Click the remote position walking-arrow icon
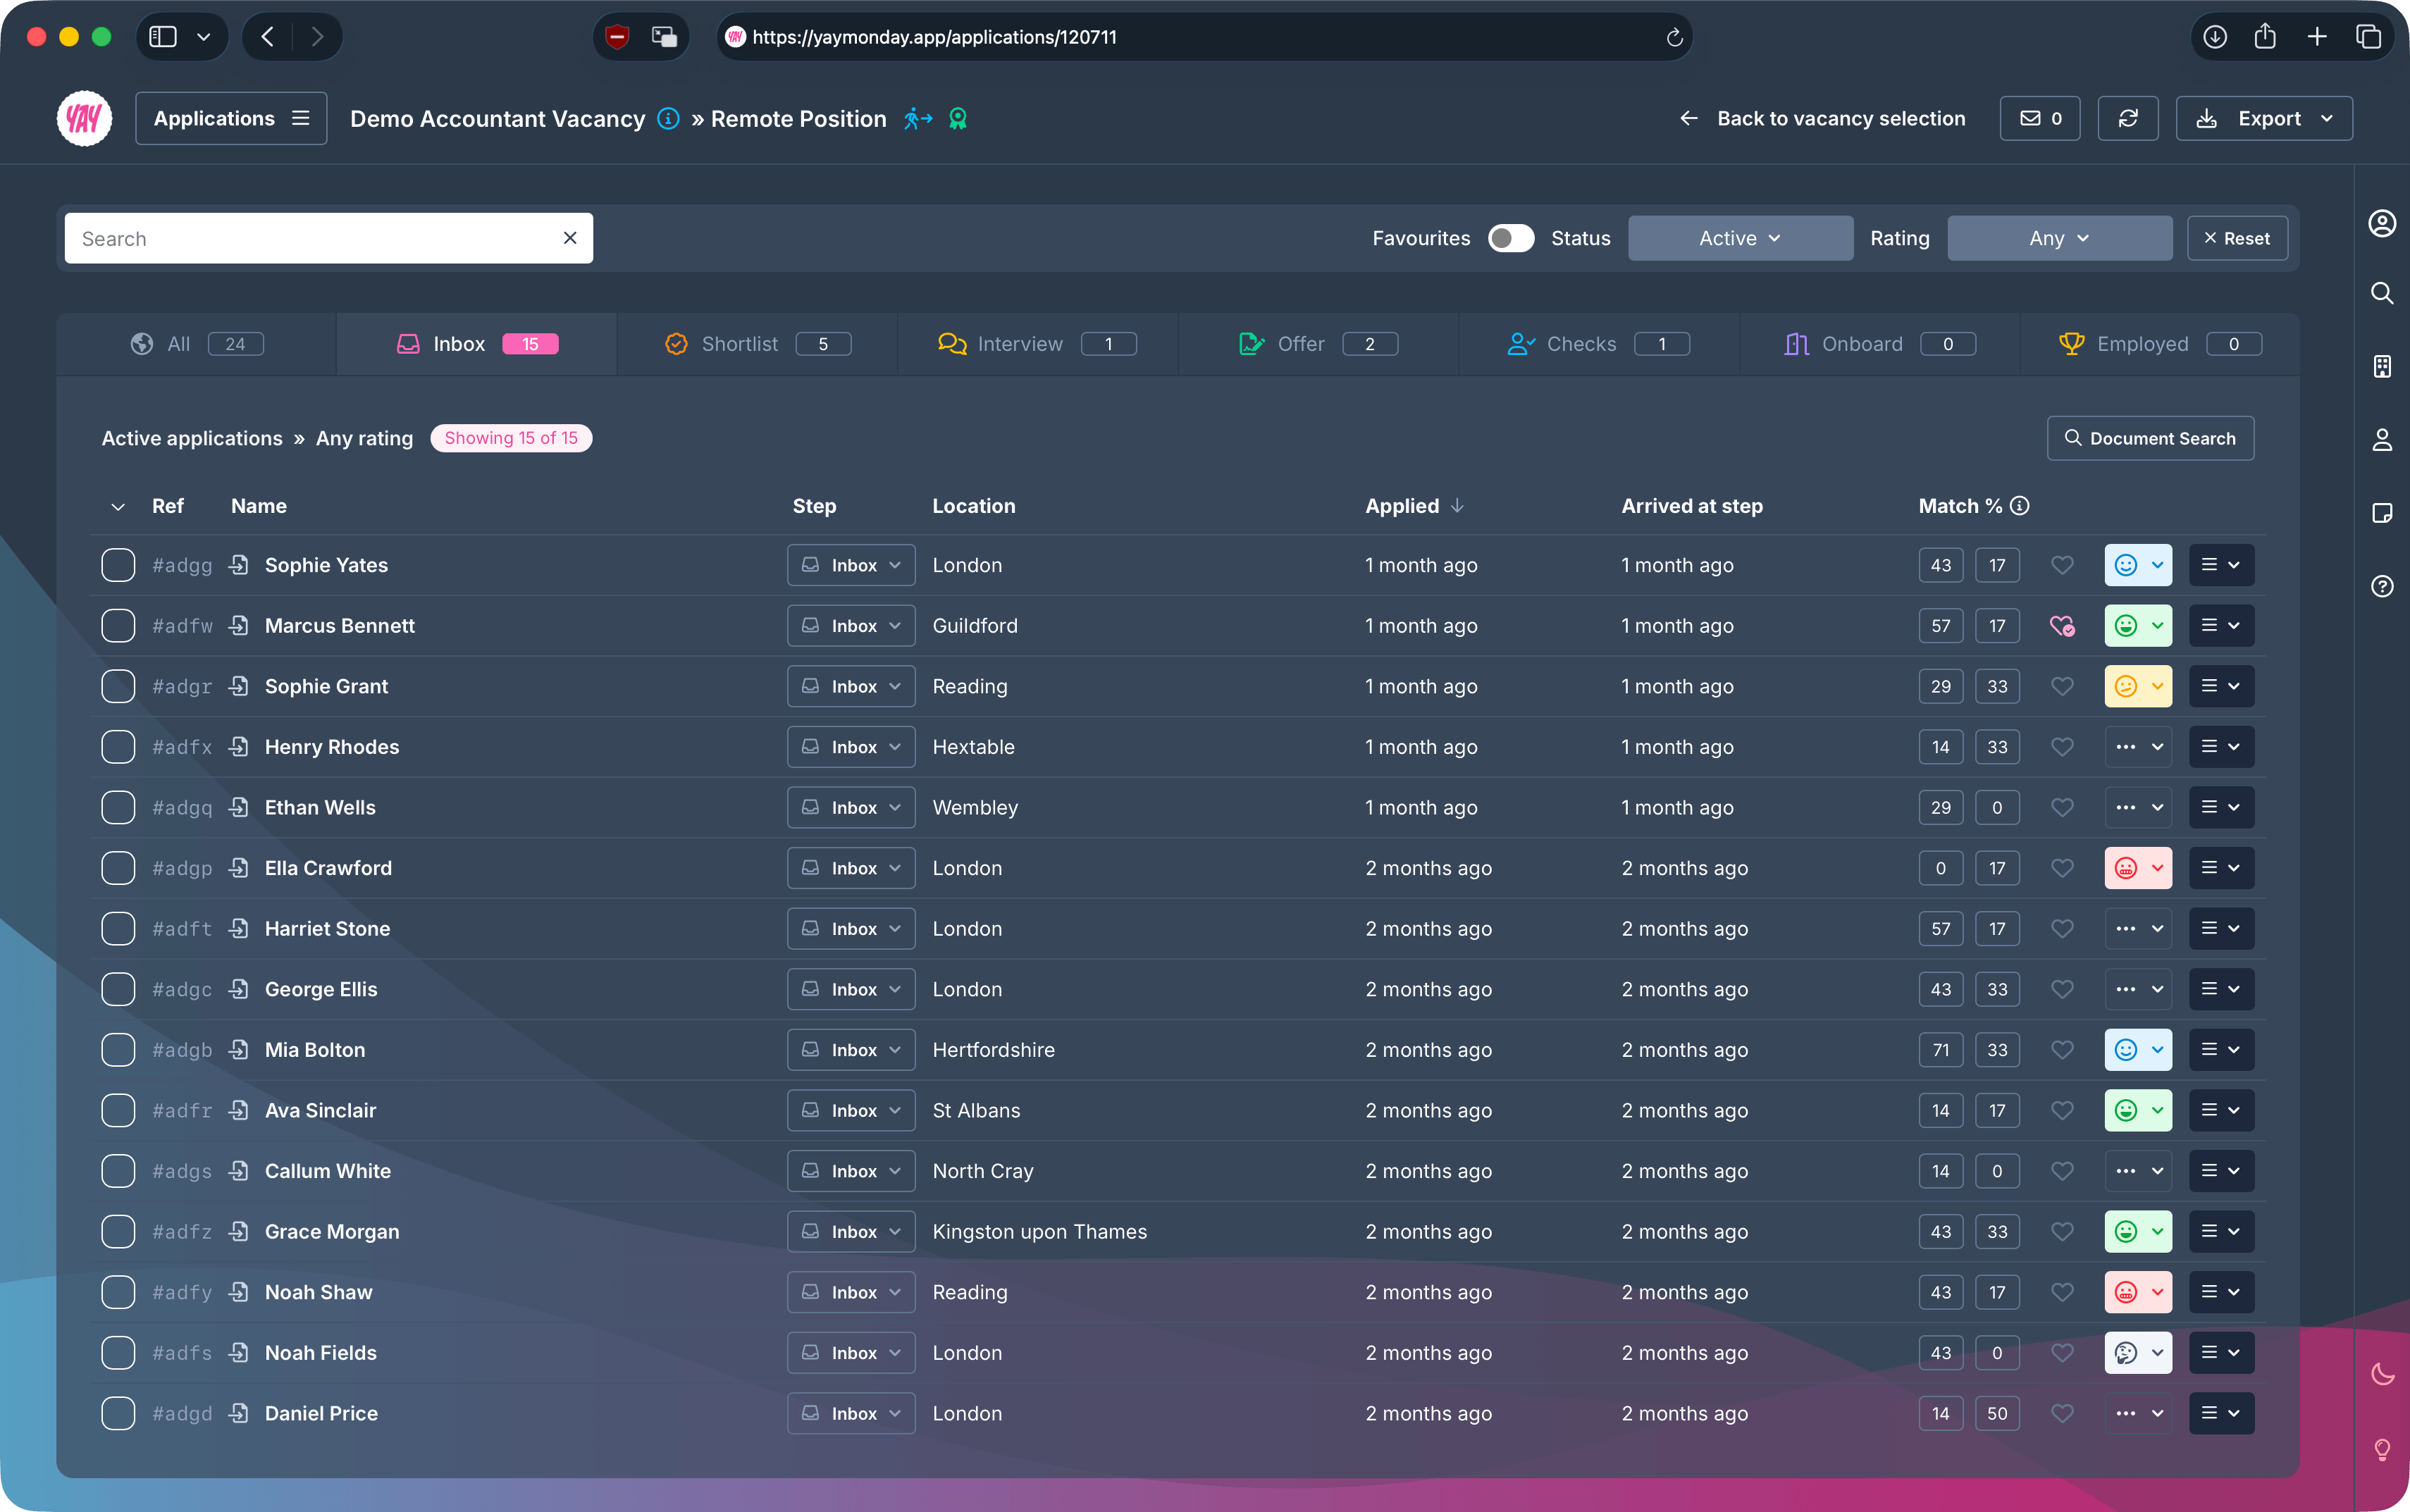 click(918, 119)
